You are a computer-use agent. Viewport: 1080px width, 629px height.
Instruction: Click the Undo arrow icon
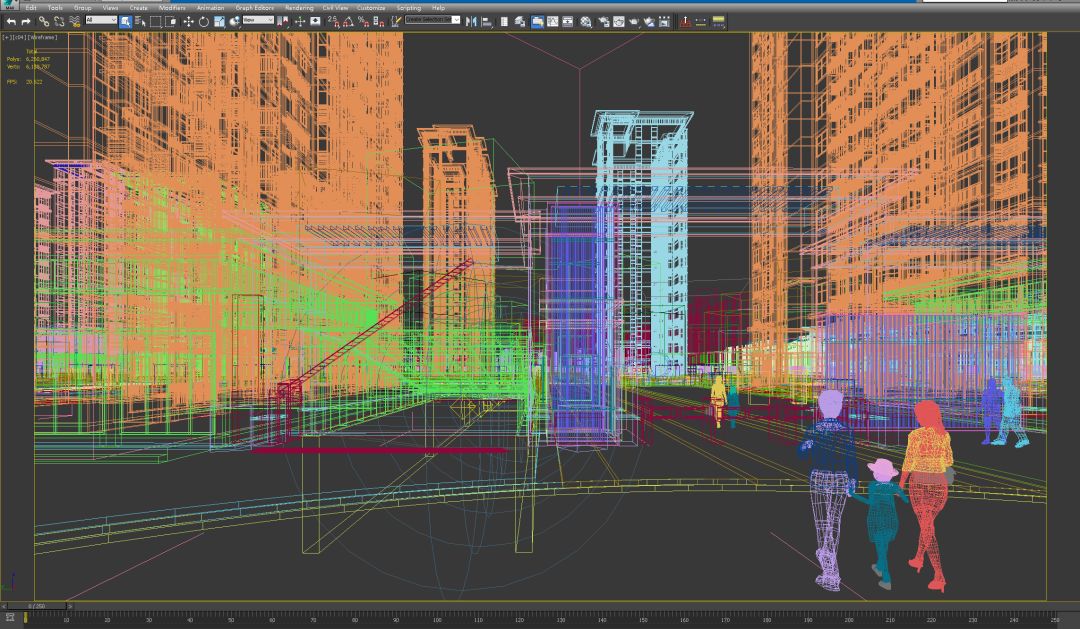tap(11, 21)
